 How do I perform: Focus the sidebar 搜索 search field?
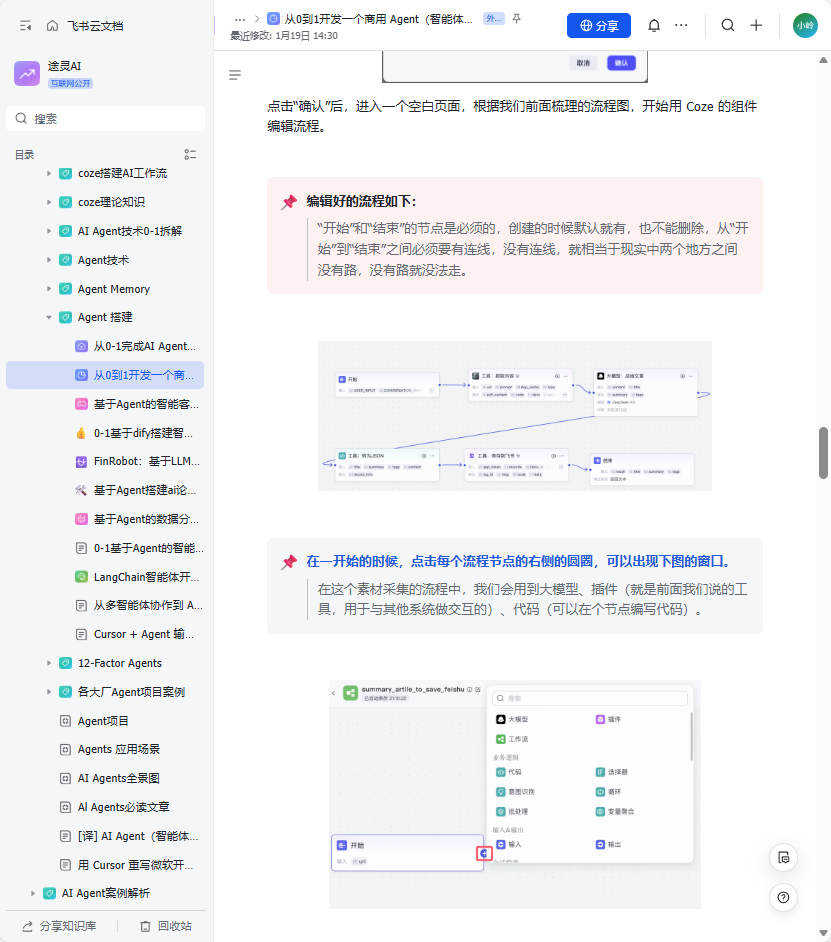tap(105, 118)
